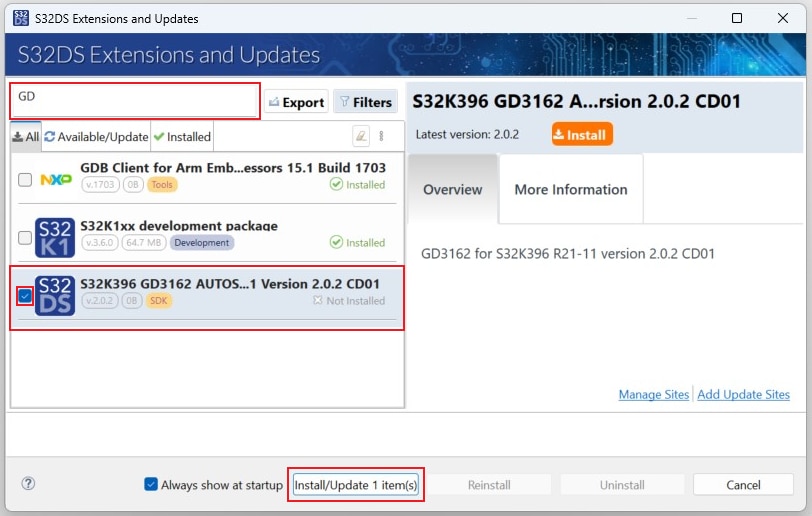
Task: Switch to the Available/Update tab
Action: coord(96,137)
